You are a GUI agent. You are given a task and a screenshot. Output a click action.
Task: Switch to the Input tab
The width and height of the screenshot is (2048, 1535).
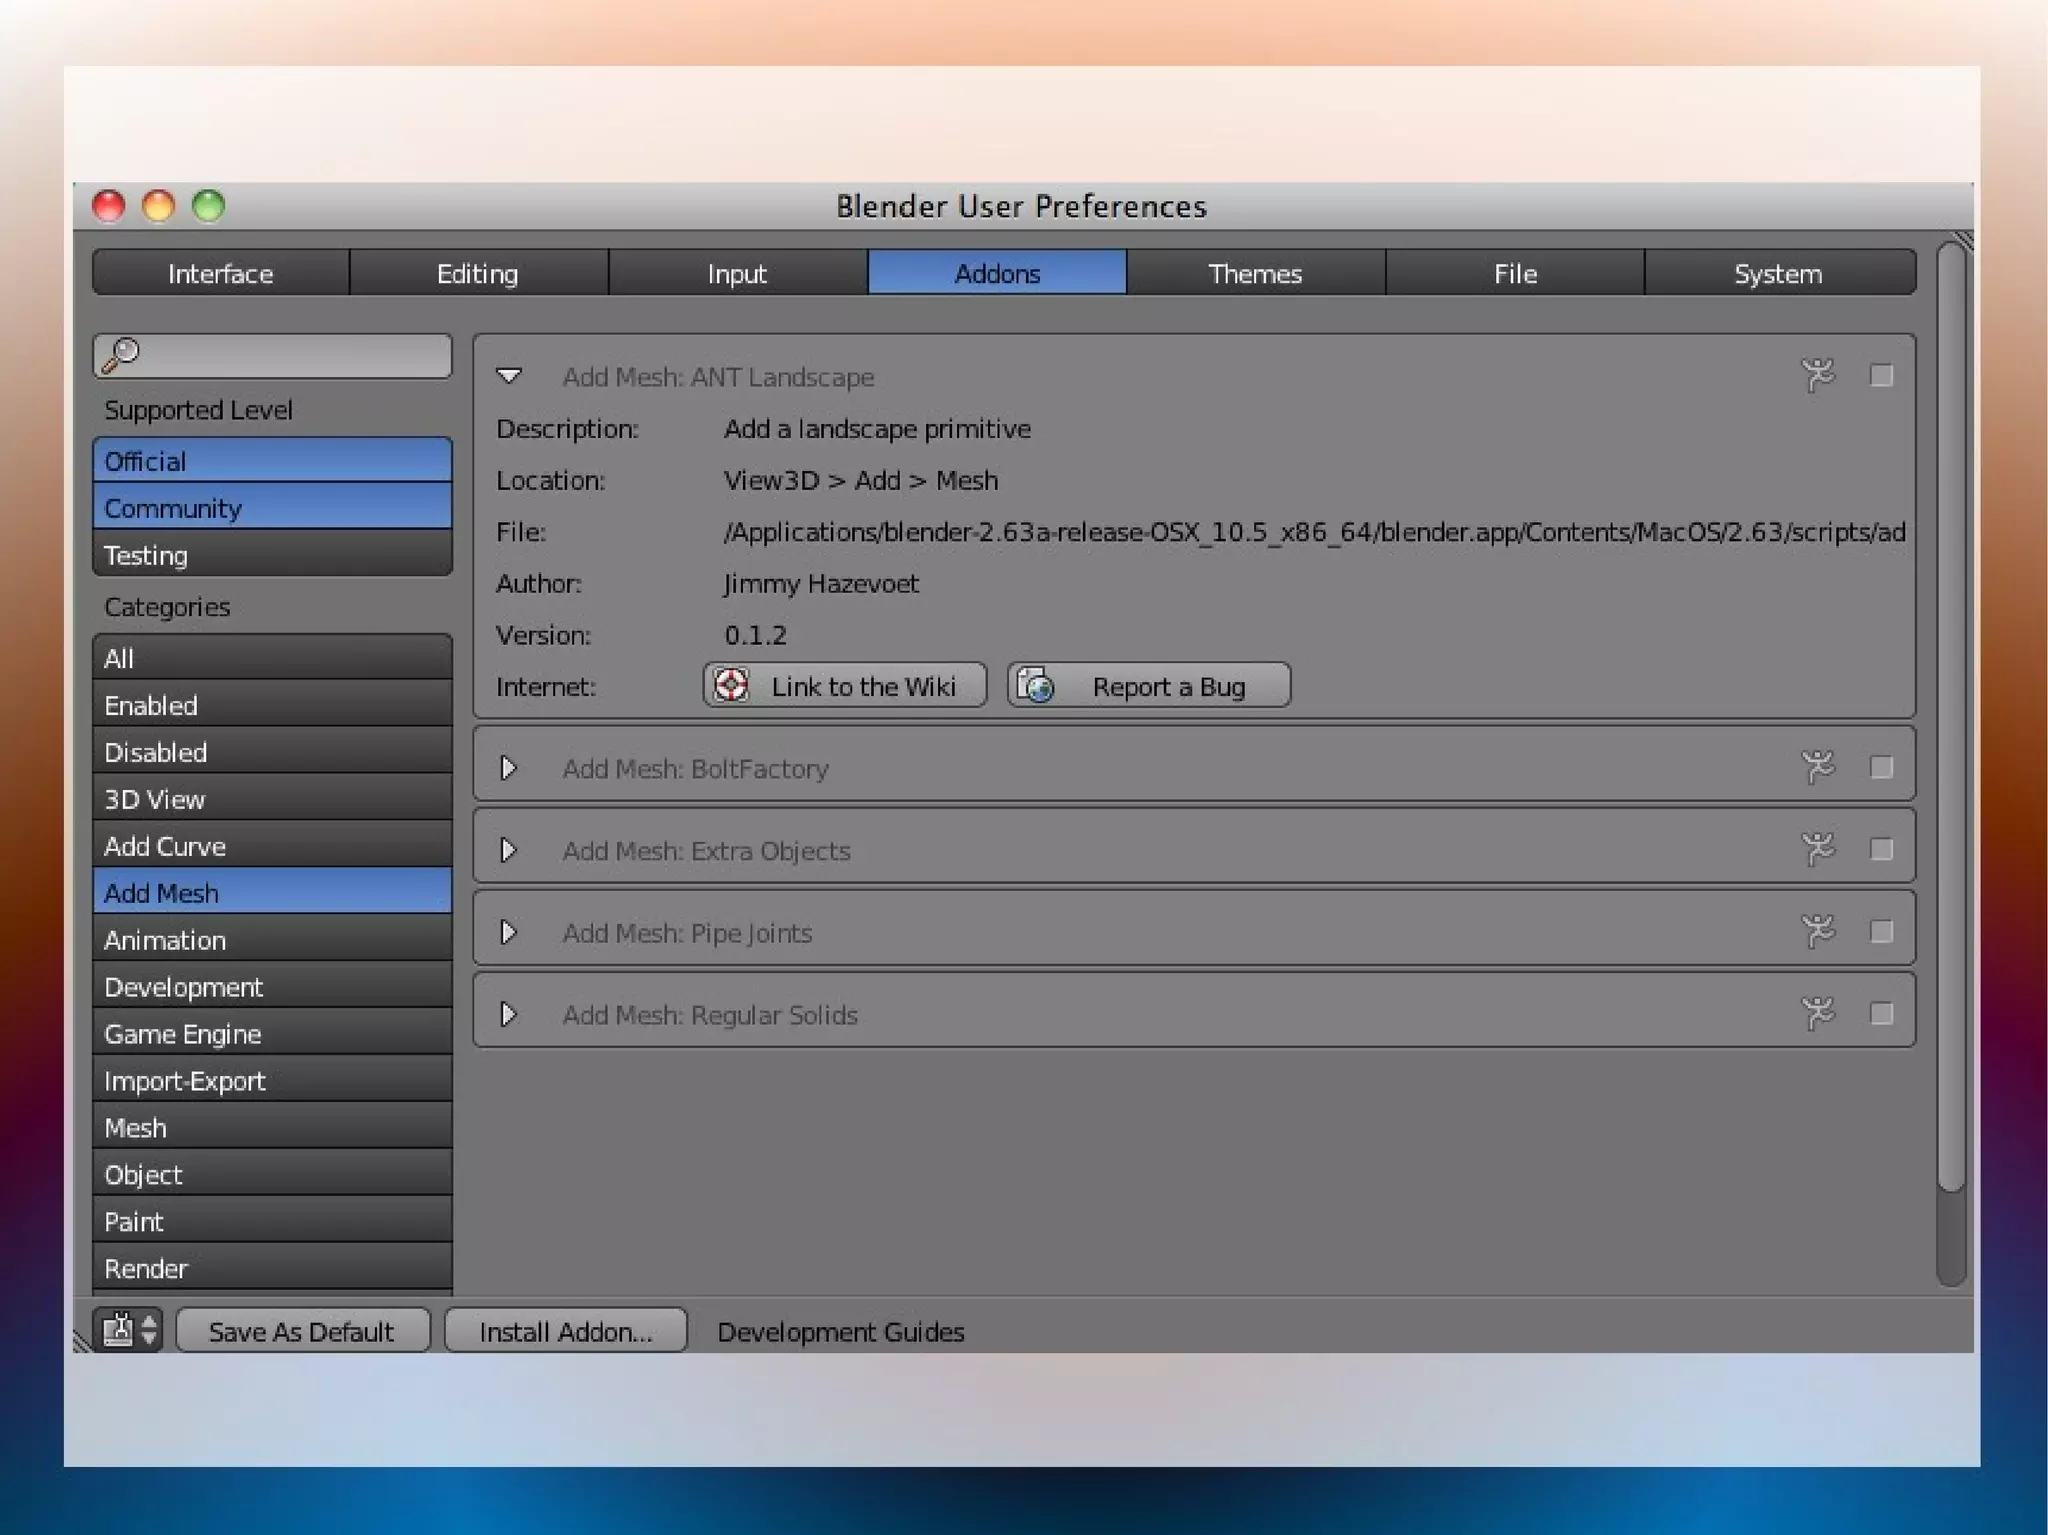point(737,272)
